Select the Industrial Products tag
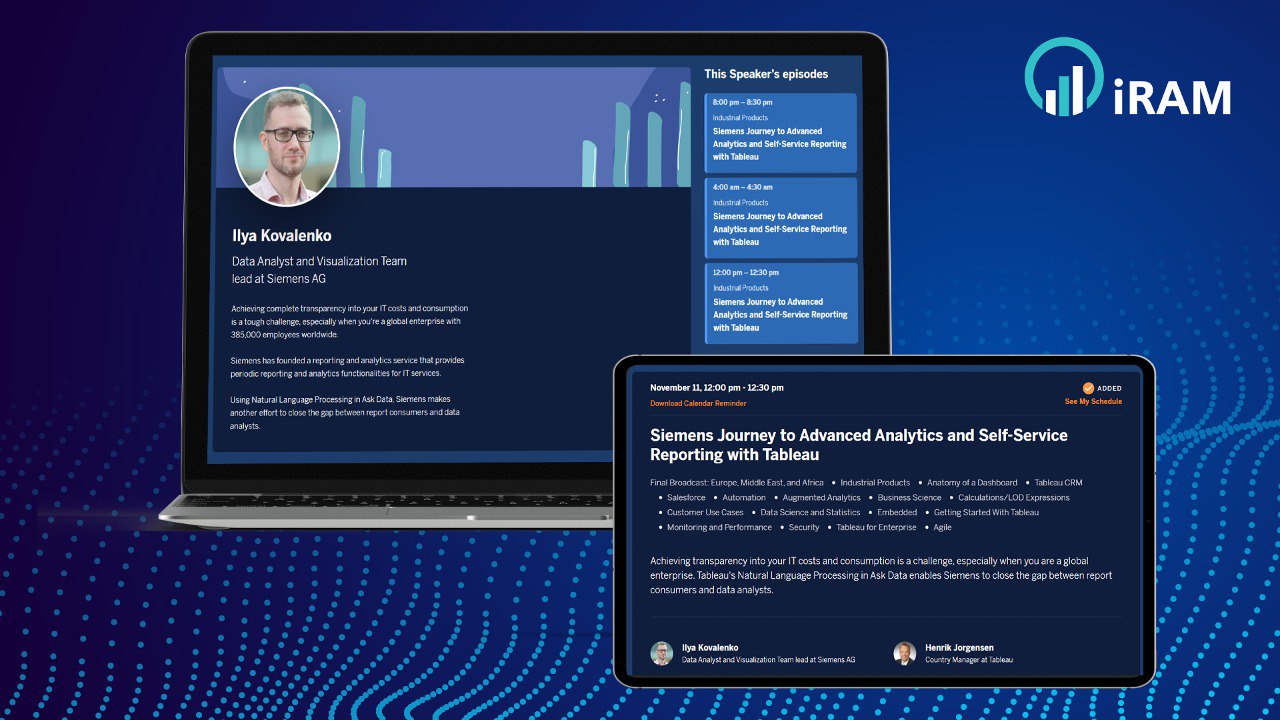 tap(875, 483)
